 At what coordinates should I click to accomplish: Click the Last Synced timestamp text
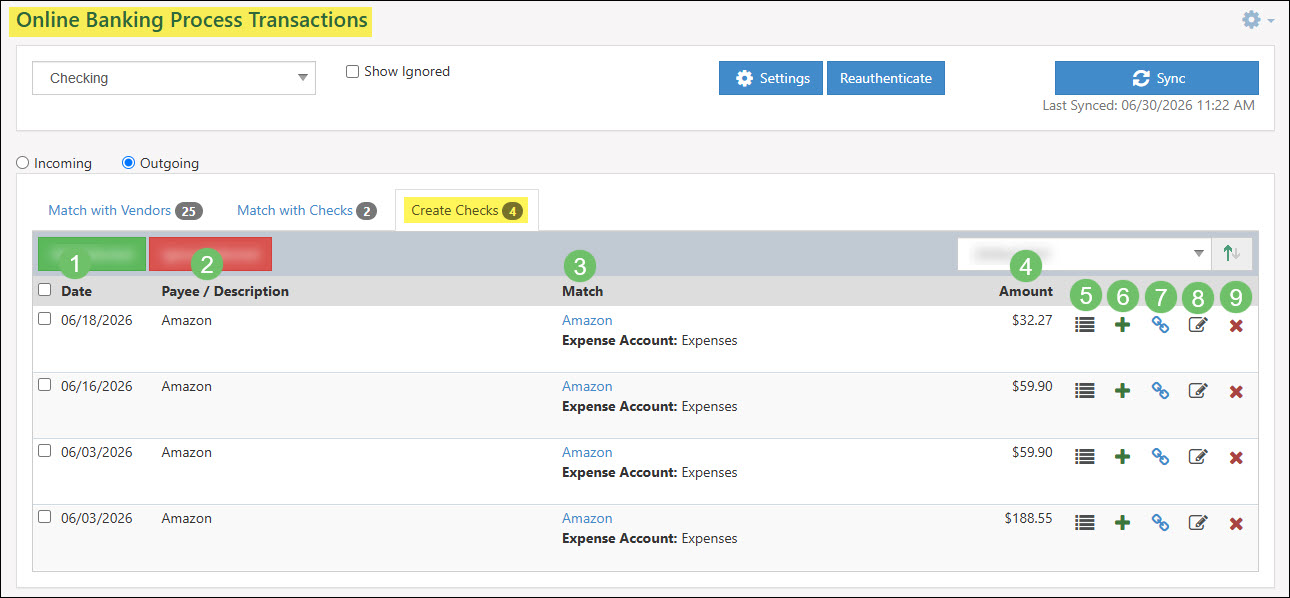[x=1148, y=105]
